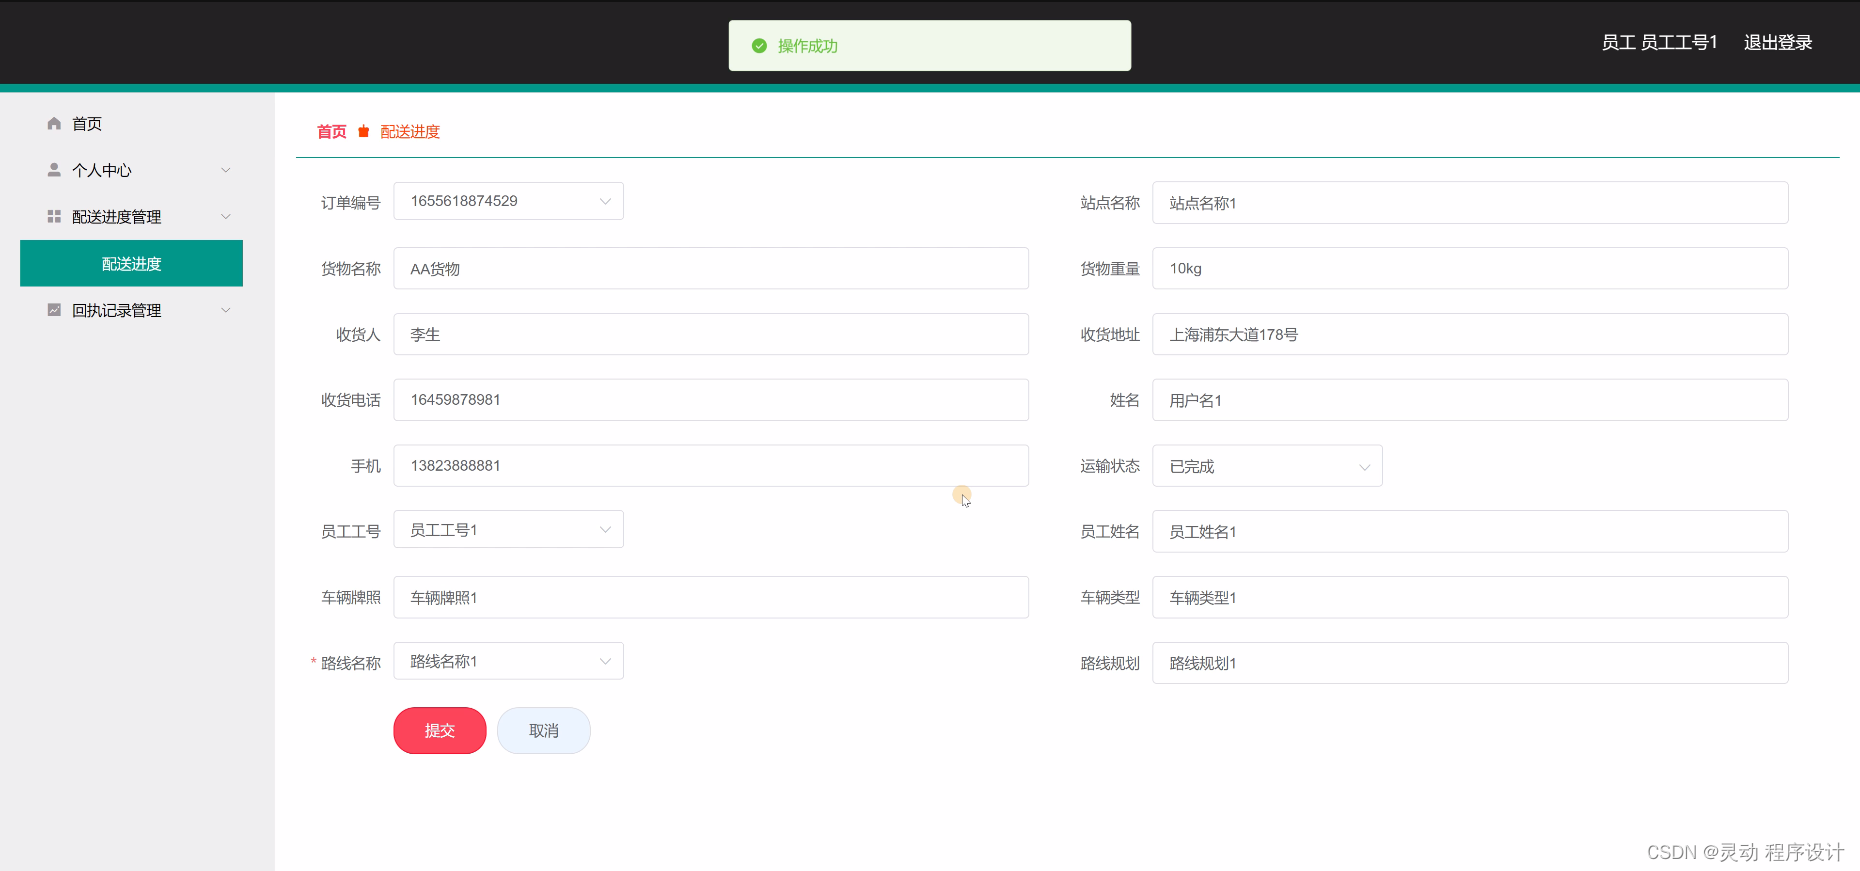This screenshot has height=871, width=1860.
Task: Click the 取消 button
Action: coord(544,730)
